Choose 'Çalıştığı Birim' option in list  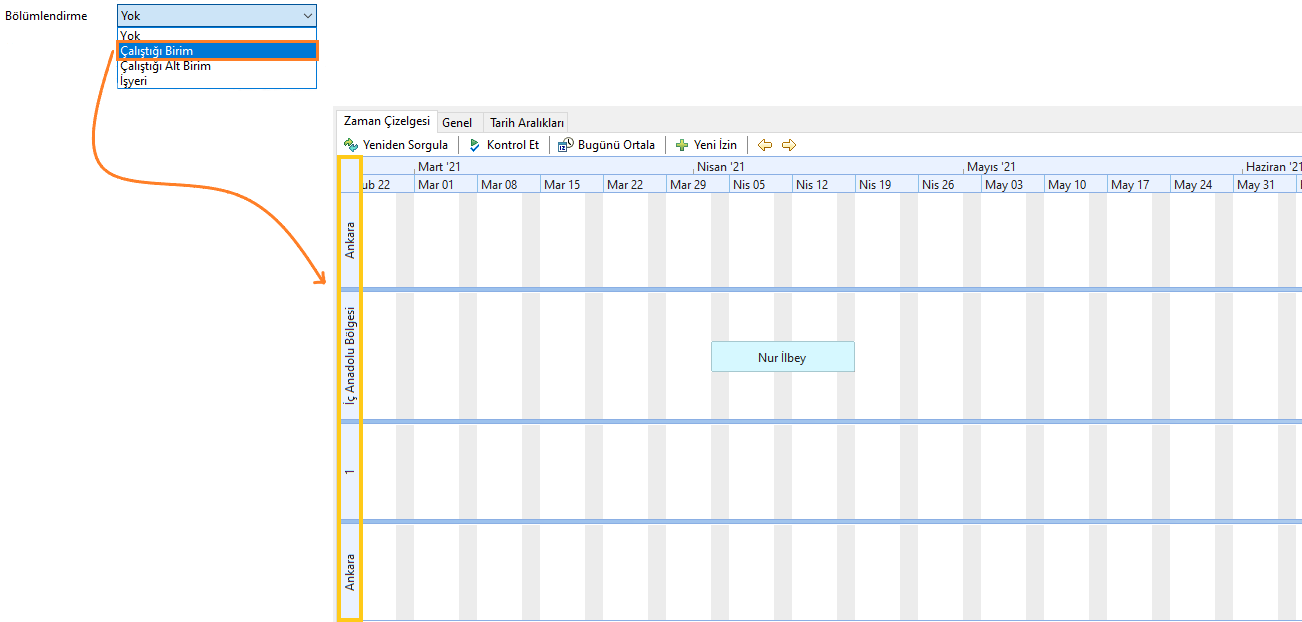(157, 50)
